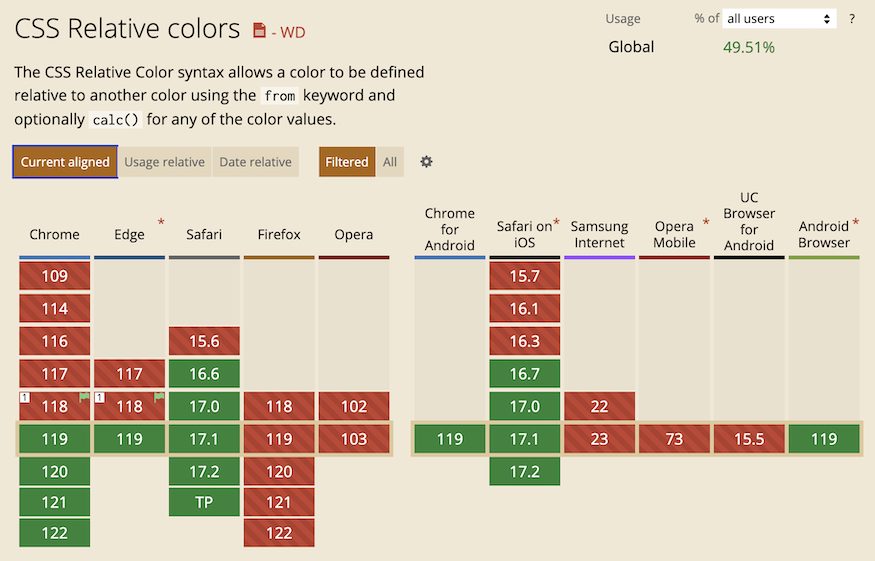This screenshot has height=561, width=875.
Task: Click the Samsung Internet 22 cell
Action: 599,406
